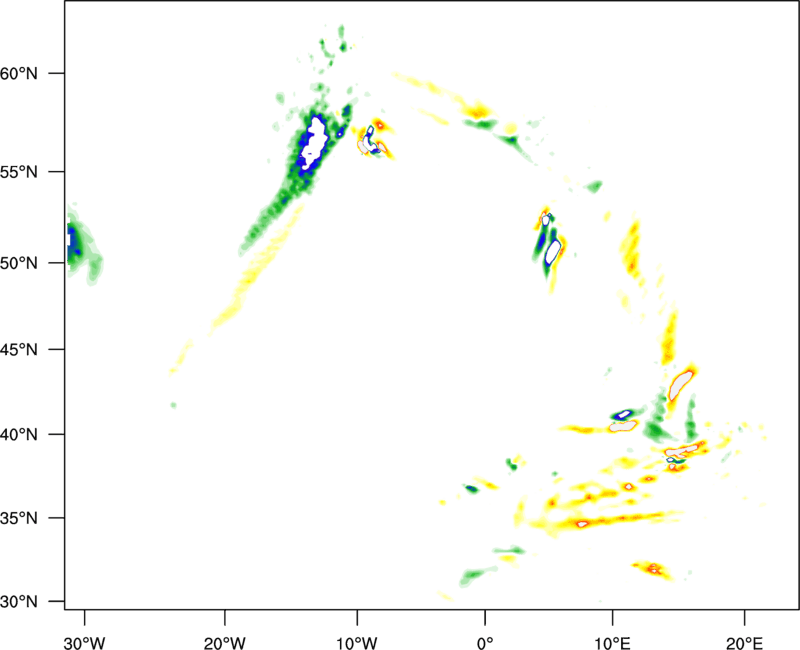Click the 10°E longitude label

(612, 643)
